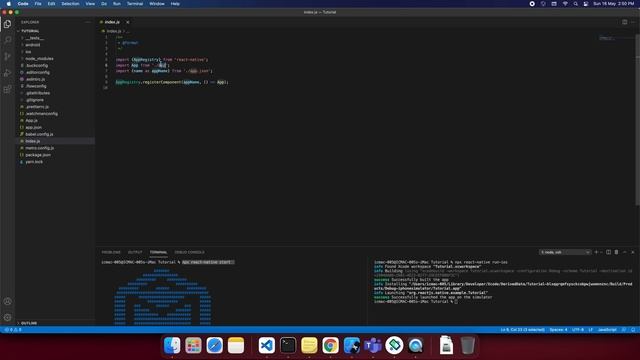Change indentation via Spaces: 4
Image resolution: width=640 pixels, height=360 pixels.
click(x=558, y=330)
